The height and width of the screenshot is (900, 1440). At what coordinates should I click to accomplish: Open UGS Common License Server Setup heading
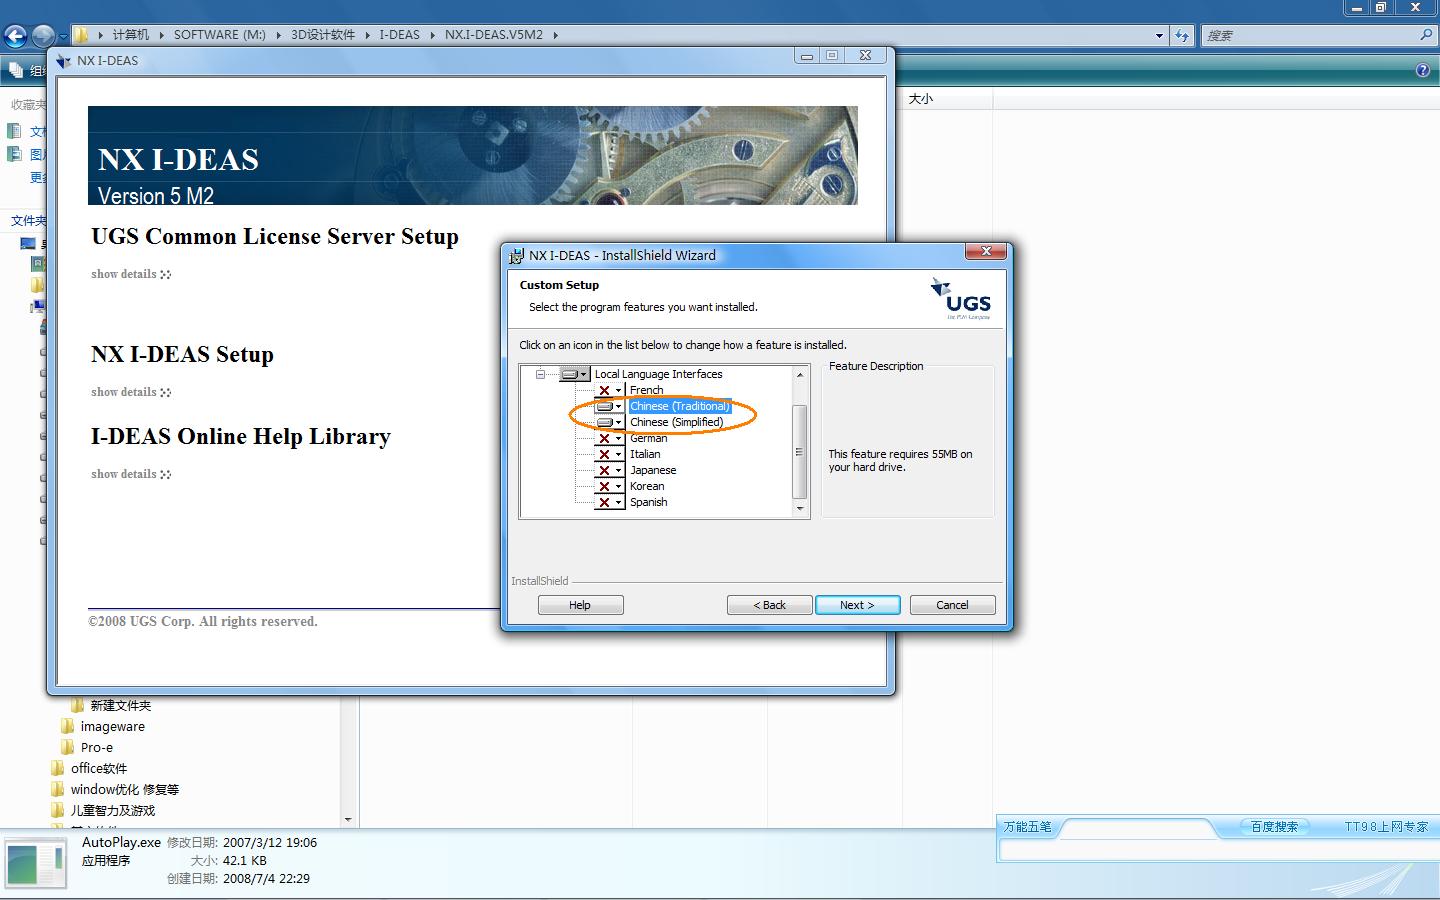tap(275, 237)
